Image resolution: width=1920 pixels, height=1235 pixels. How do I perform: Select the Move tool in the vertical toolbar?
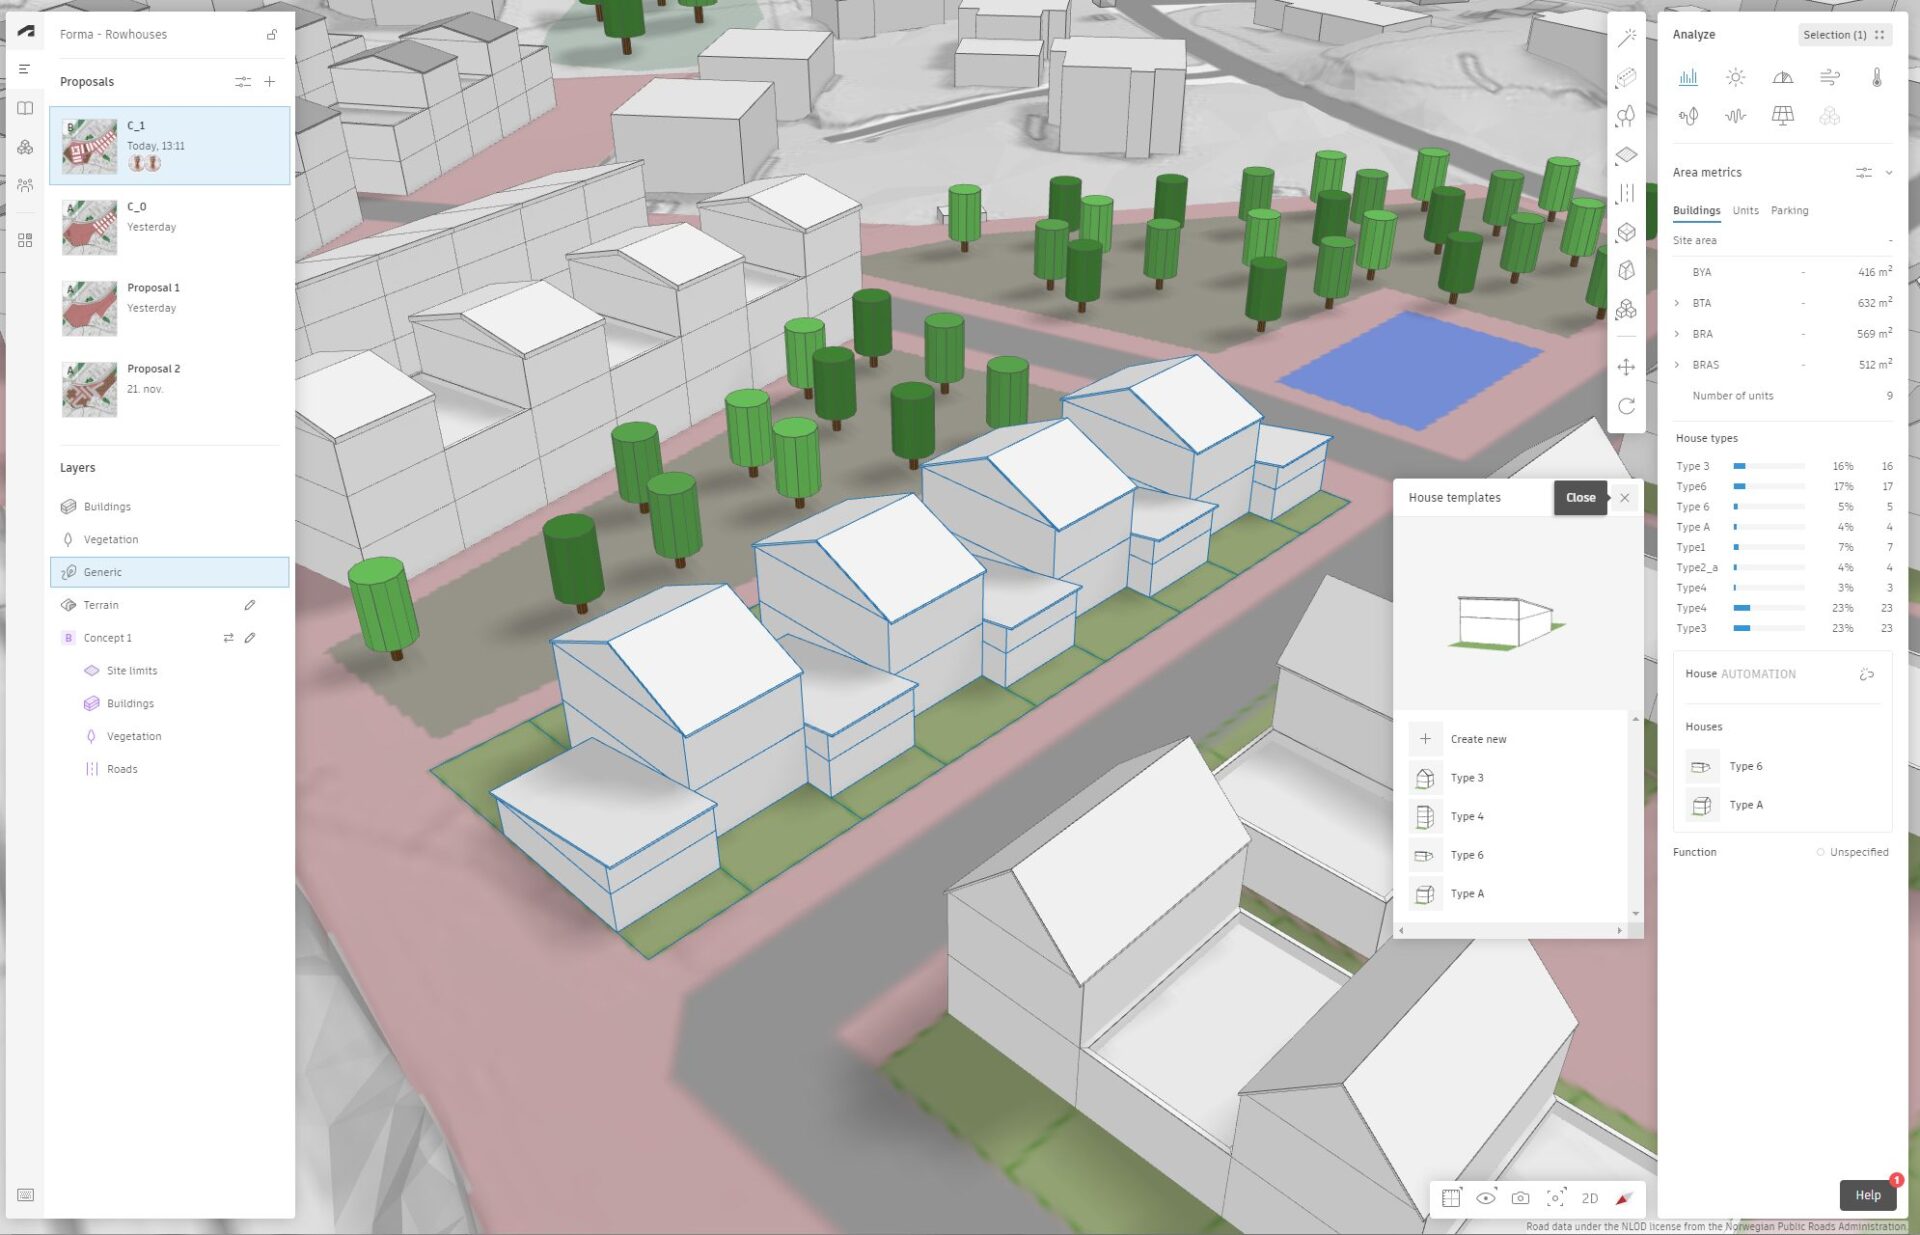(1627, 367)
